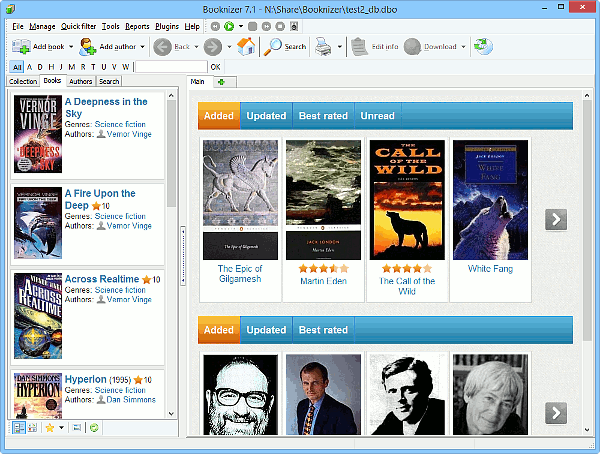The height and width of the screenshot is (454, 600).
Task: Toggle the All alphabet filter
Action: point(17,67)
